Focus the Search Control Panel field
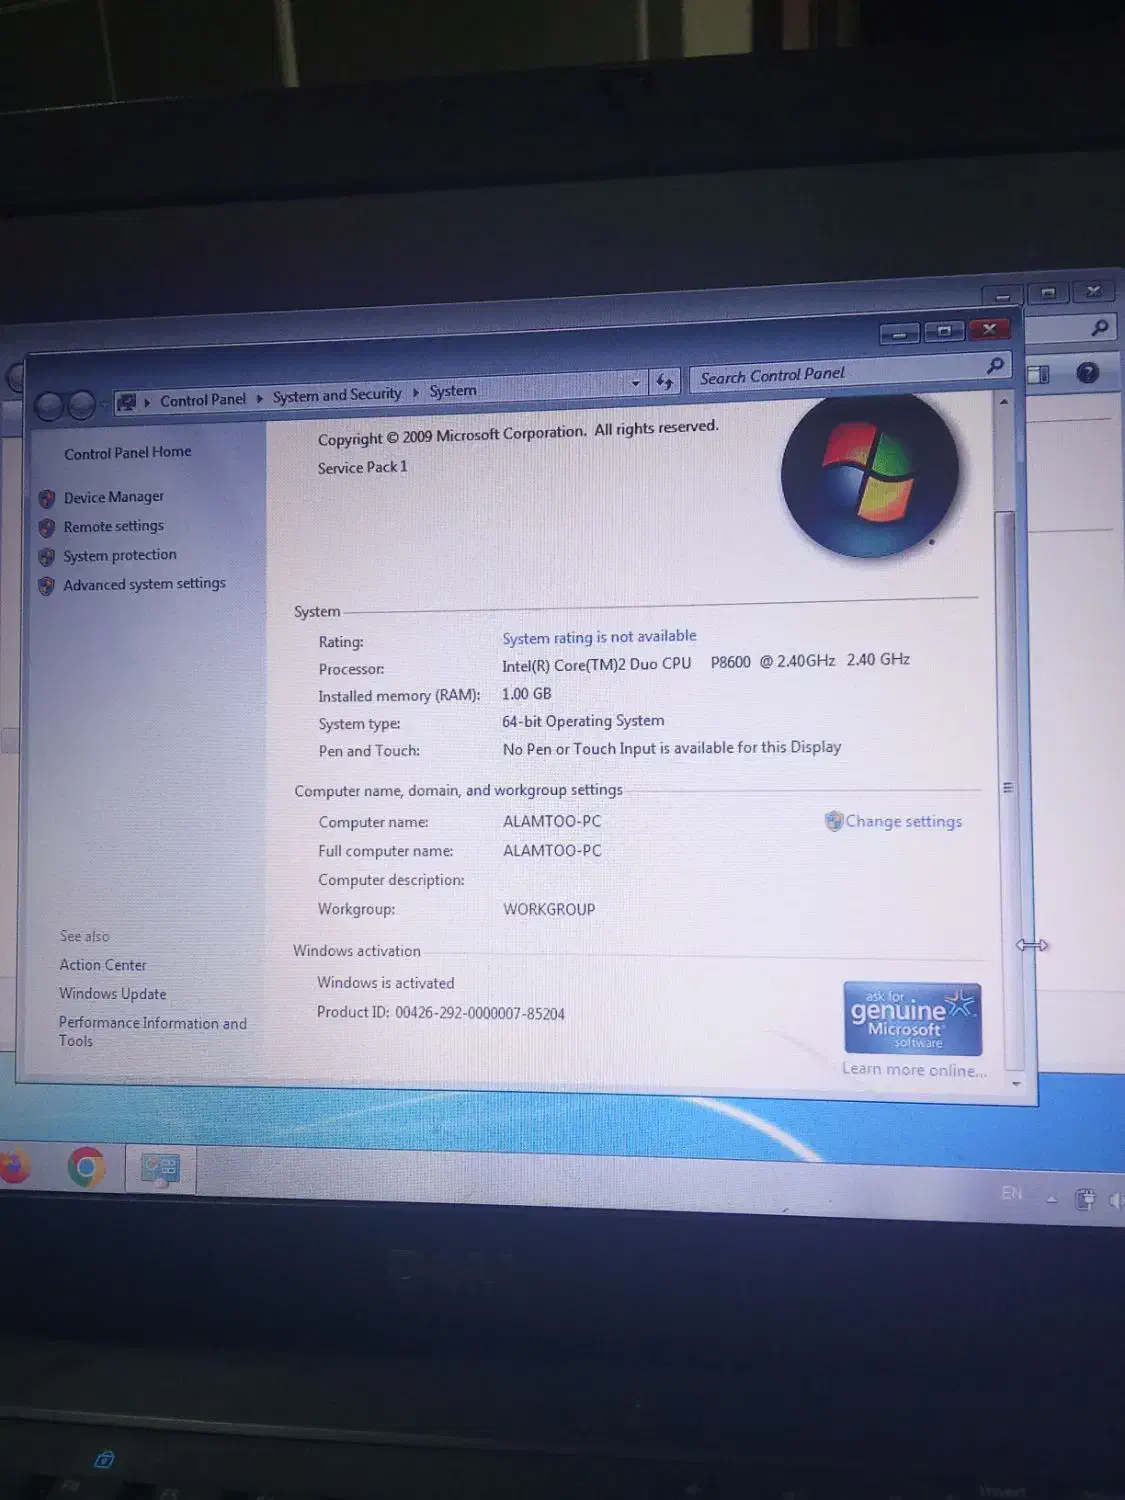Image resolution: width=1125 pixels, height=1500 pixels. click(x=849, y=372)
